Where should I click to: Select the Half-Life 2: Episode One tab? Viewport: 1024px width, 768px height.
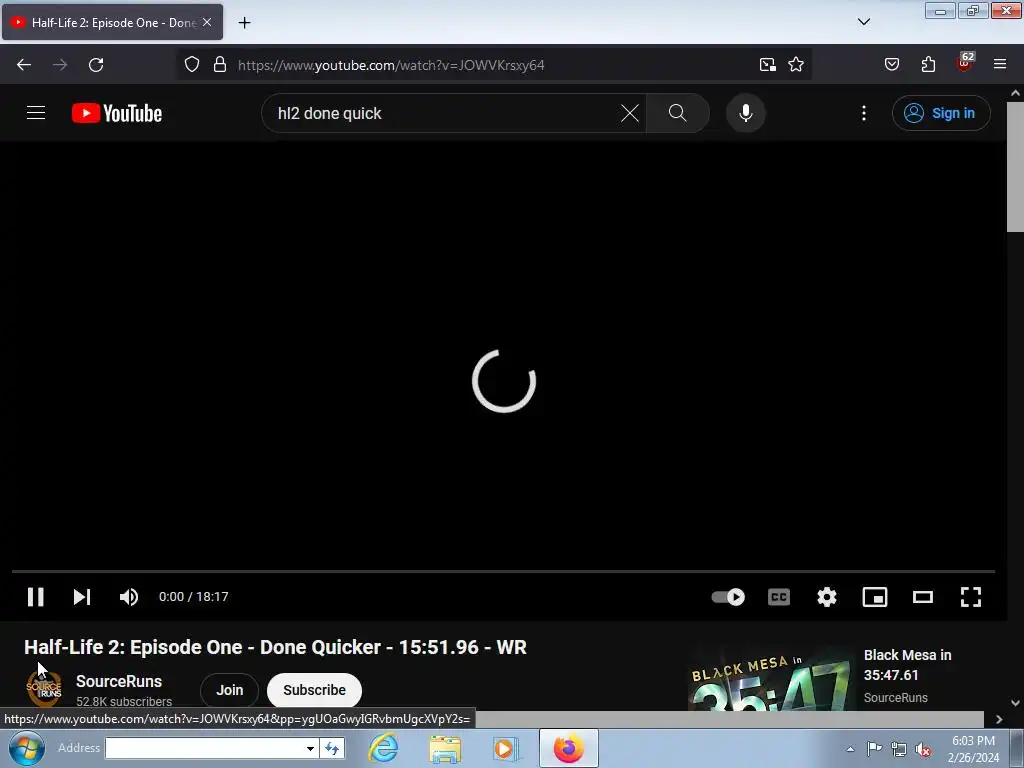coord(112,22)
